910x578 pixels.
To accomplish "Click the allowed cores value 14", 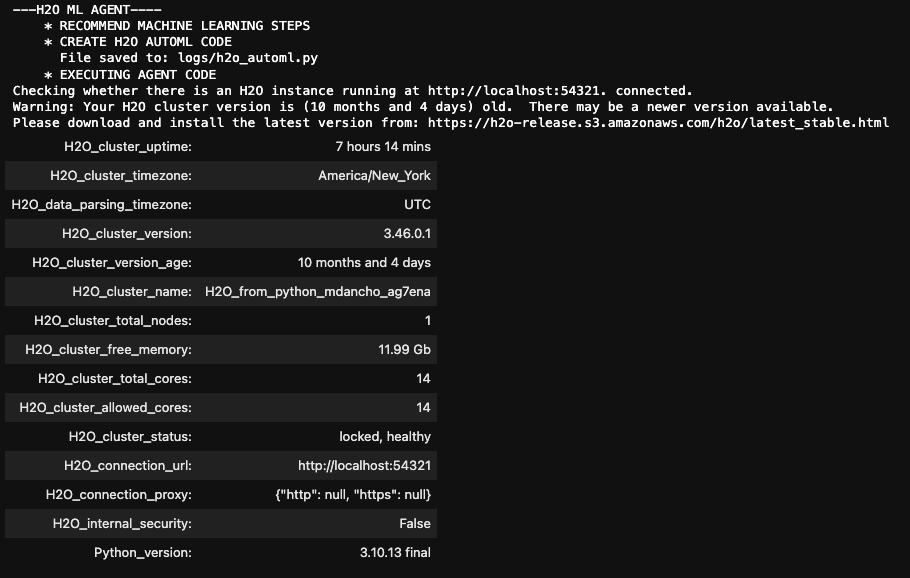I will point(423,408).
